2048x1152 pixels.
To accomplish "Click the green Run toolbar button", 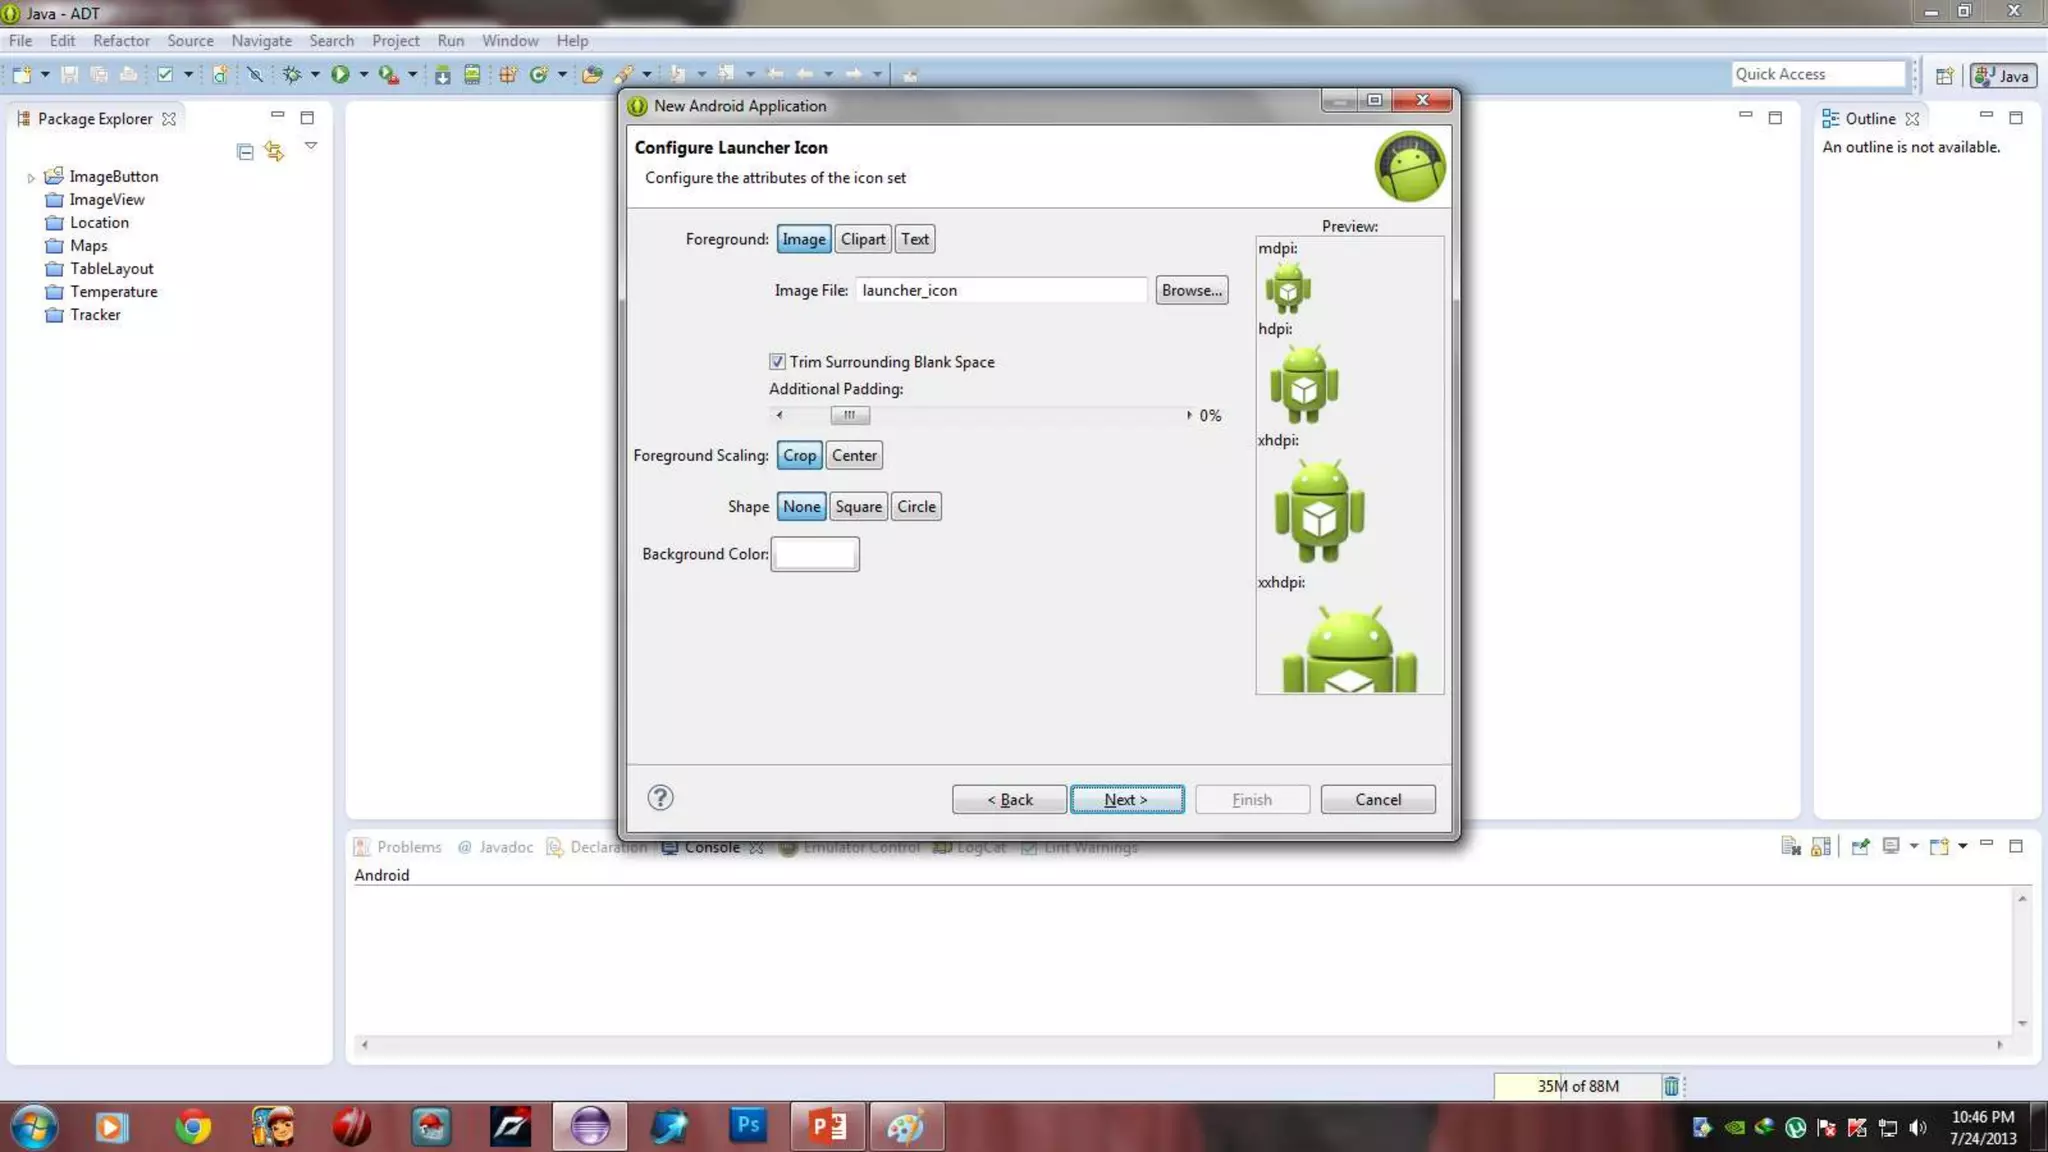I will pyautogui.click(x=340, y=74).
